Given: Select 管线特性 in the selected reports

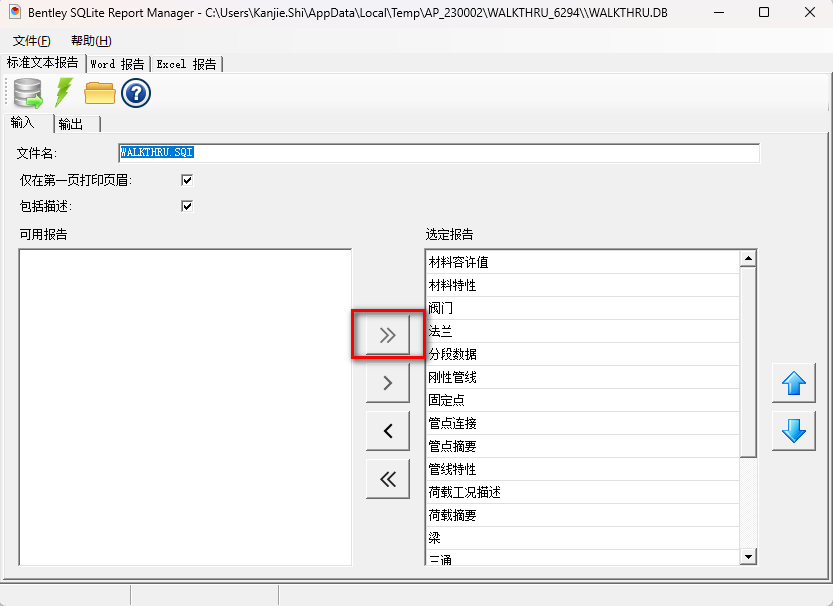Looking at the screenshot, I should click(583, 469).
